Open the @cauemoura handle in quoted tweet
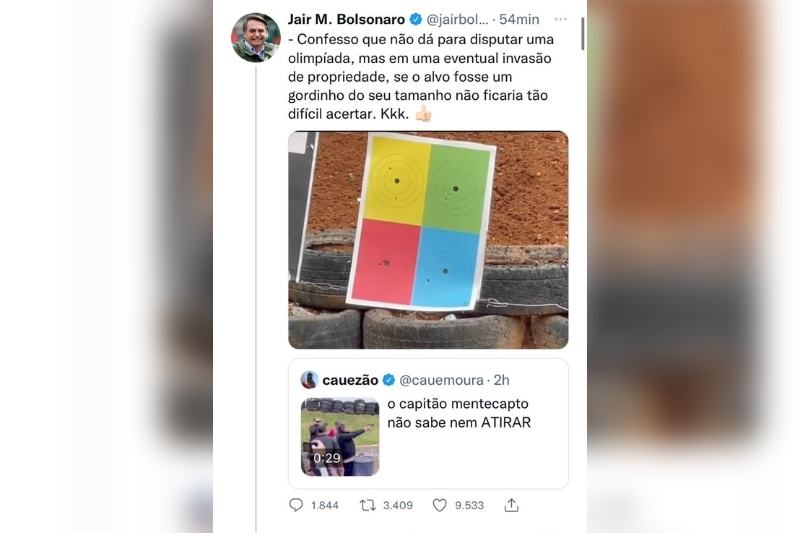Image resolution: width=800 pixels, height=533 pixels. (x=441, y=380)
